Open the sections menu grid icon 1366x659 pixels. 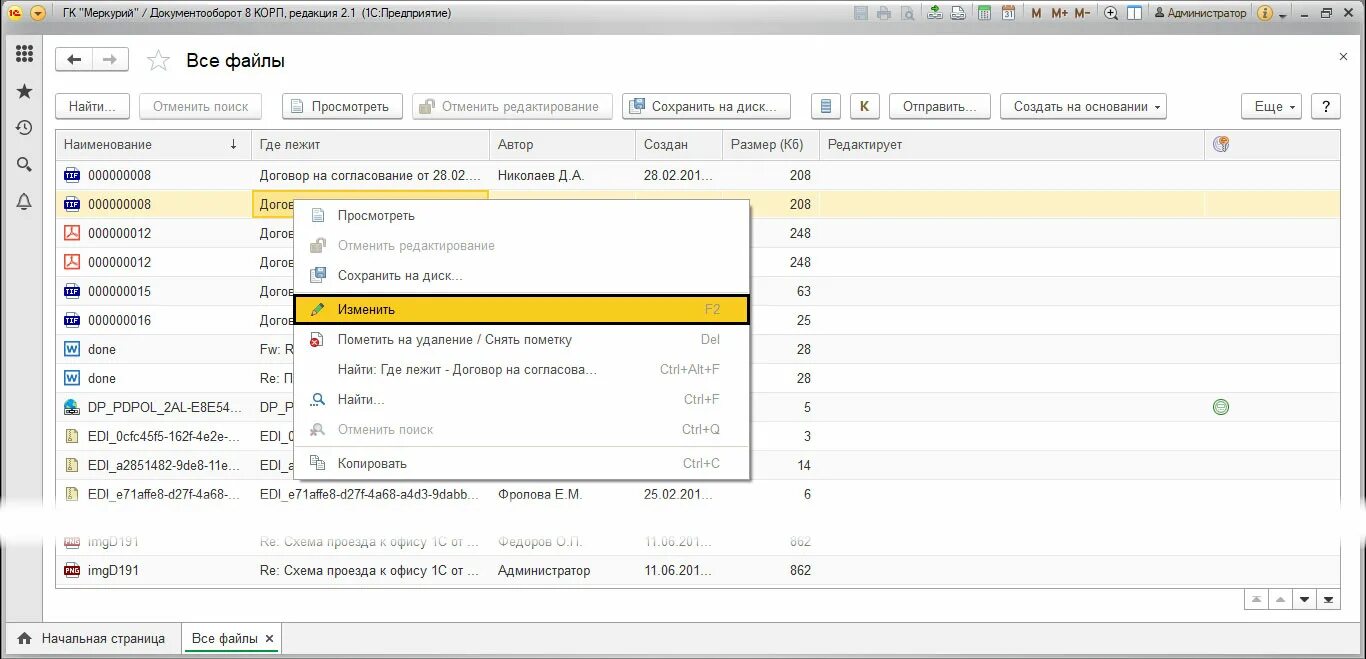pos(24,54)
